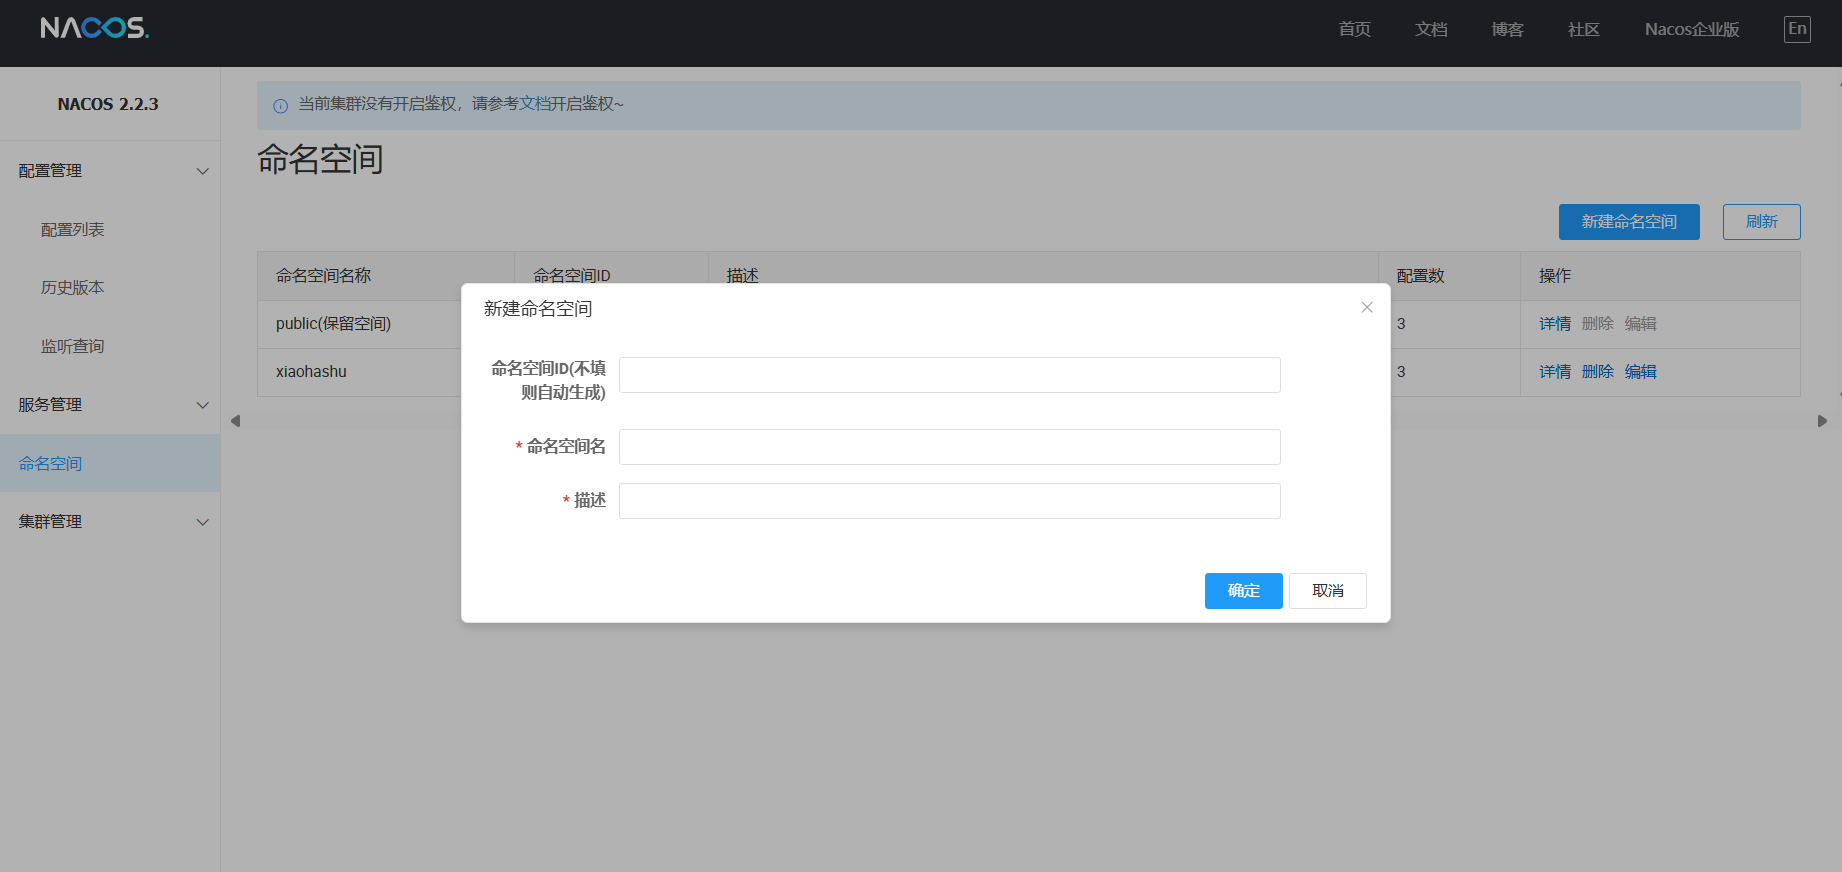Click the 新建命名空间 button
Image resolution: width=1842 pixels, height=872 pixels.
pyautogui.click(x=1629, y=222)
